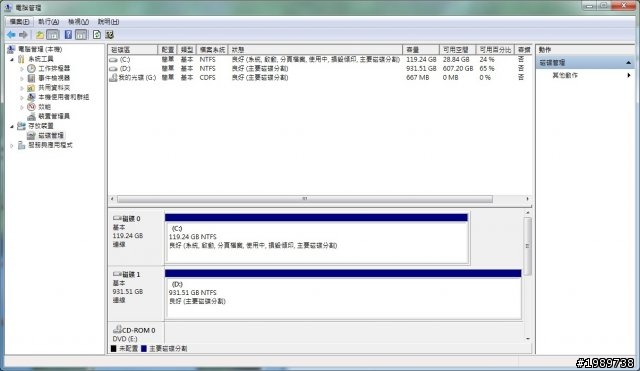This screenshot has width=640, height=371.
Task: Select the 我的光碟 (G:) volume row
Action: coord(320,77)
